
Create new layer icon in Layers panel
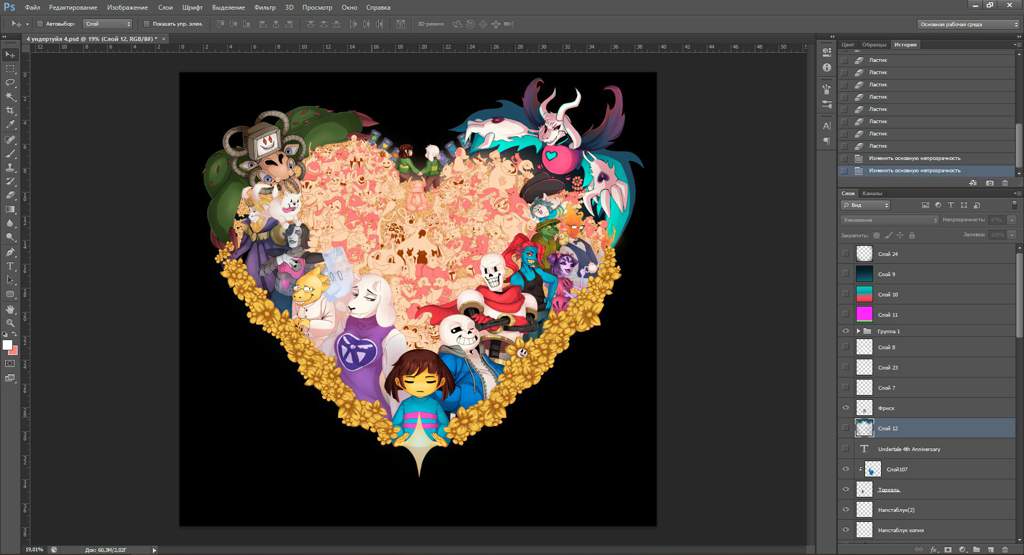(991, 550)
